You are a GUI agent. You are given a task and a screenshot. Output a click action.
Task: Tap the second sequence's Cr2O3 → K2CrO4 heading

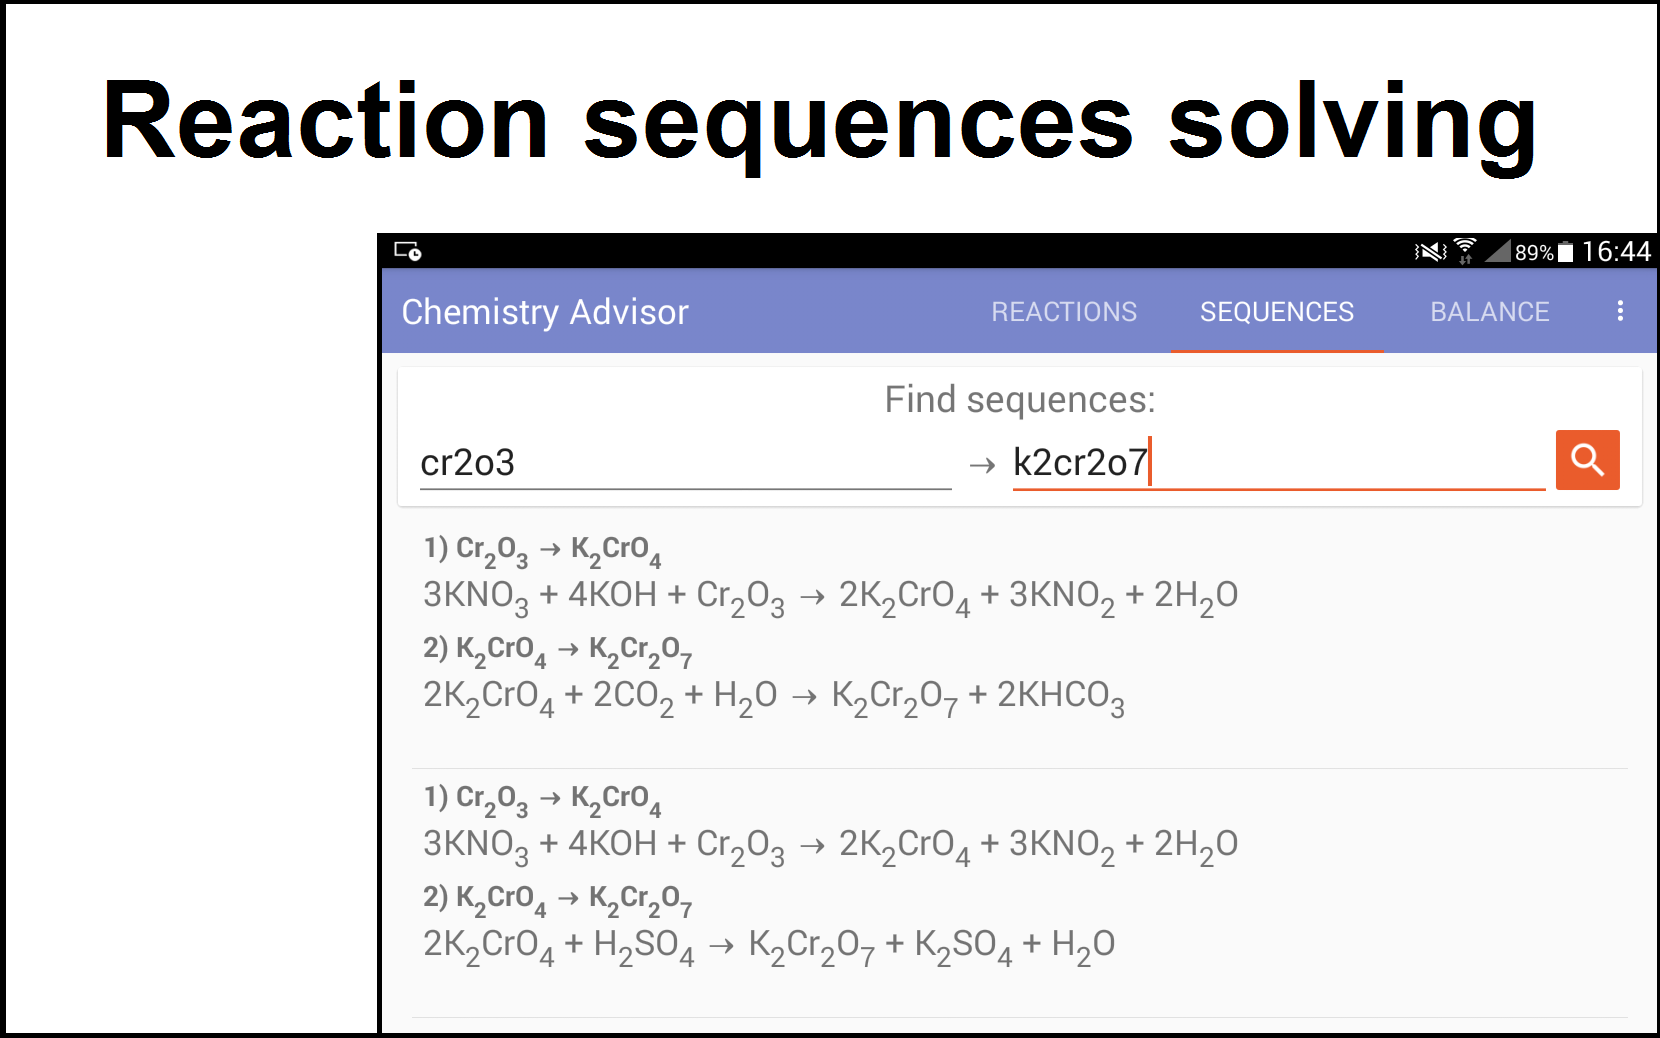point(541,799)
